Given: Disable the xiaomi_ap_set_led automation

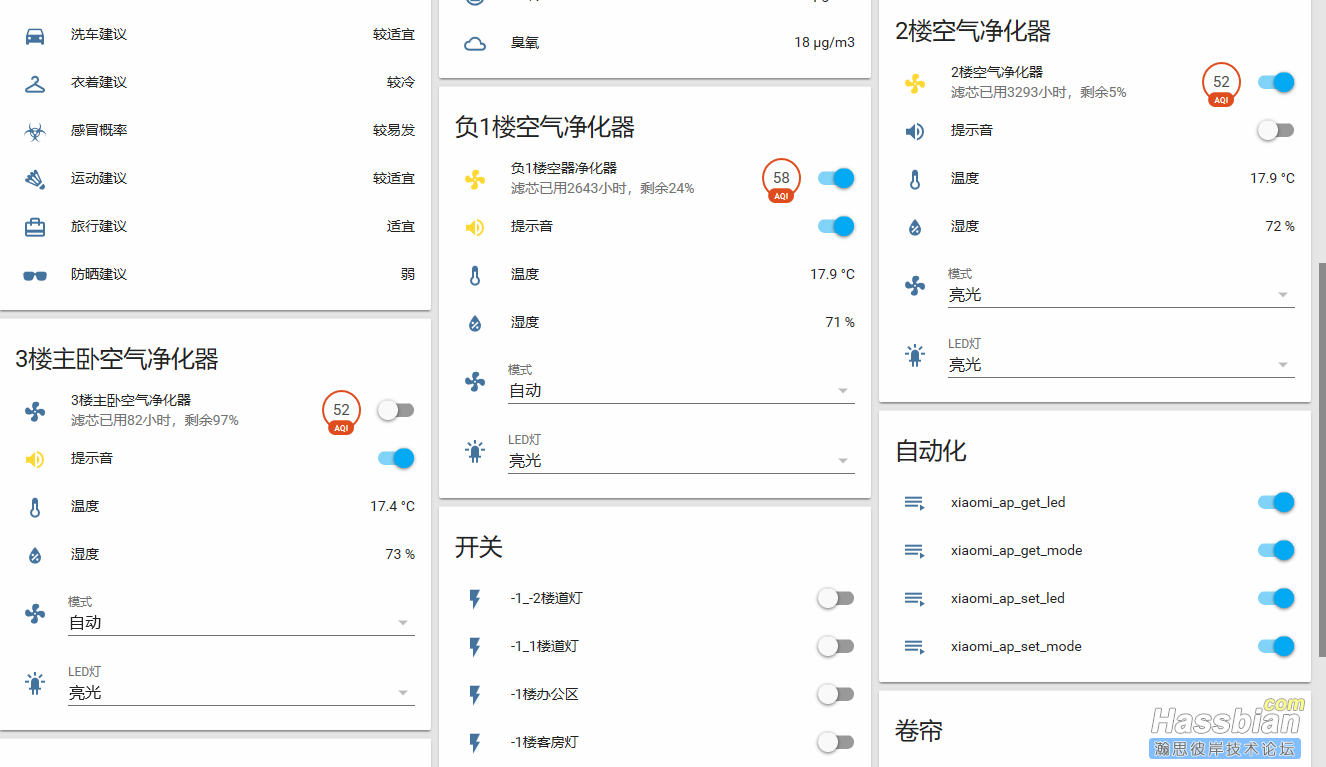Looking at the screenshot, I should [x=1276, y=598].
